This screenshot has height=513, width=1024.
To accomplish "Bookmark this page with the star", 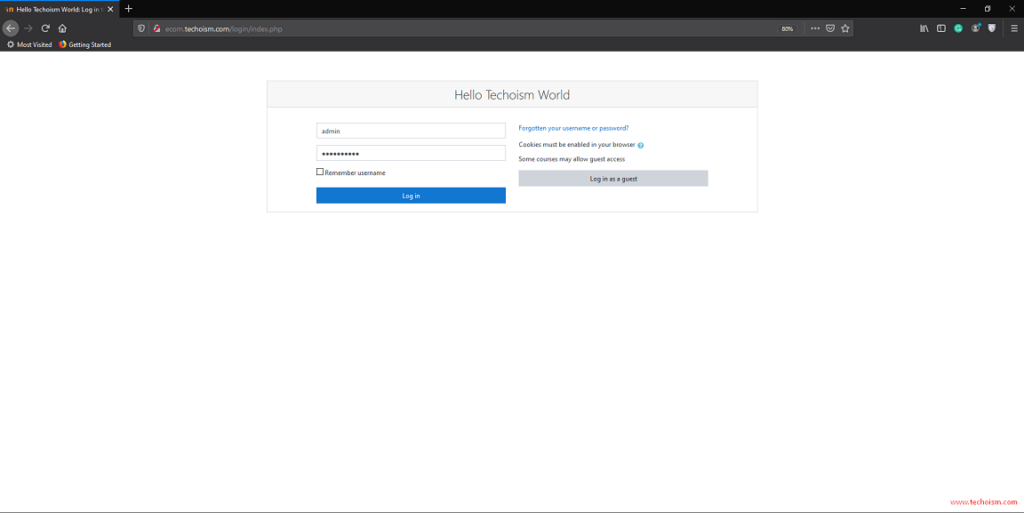I will [845, 28].
